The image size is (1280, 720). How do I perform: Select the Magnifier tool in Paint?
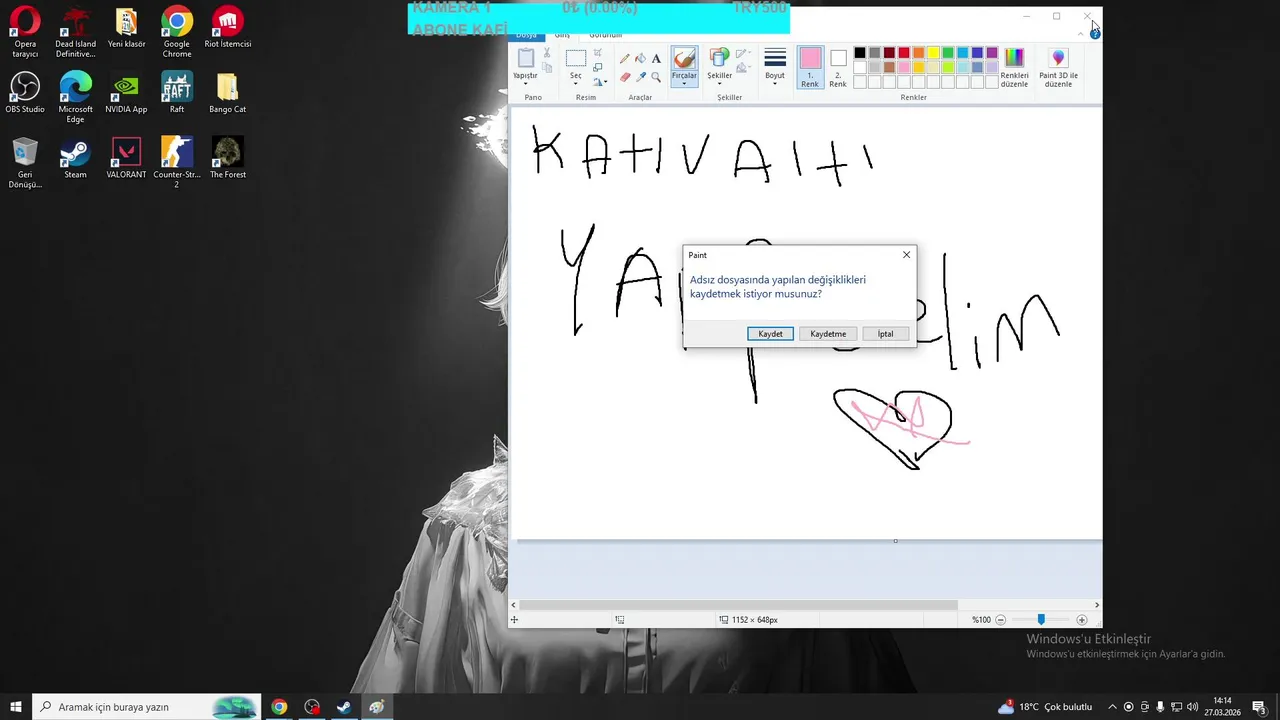tap(656, 76)
